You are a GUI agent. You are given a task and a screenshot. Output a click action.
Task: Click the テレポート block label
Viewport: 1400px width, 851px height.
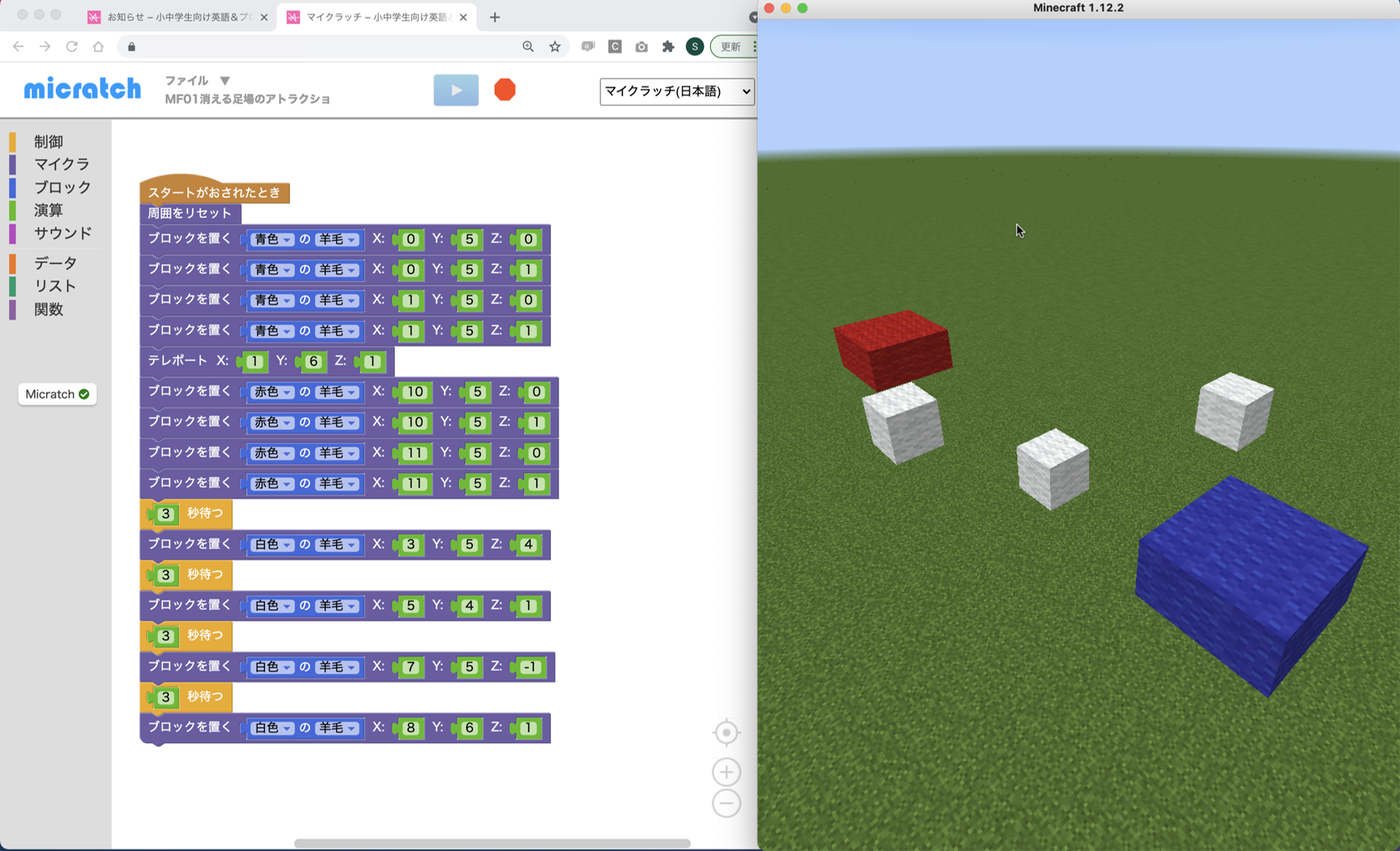coord(178,360)
